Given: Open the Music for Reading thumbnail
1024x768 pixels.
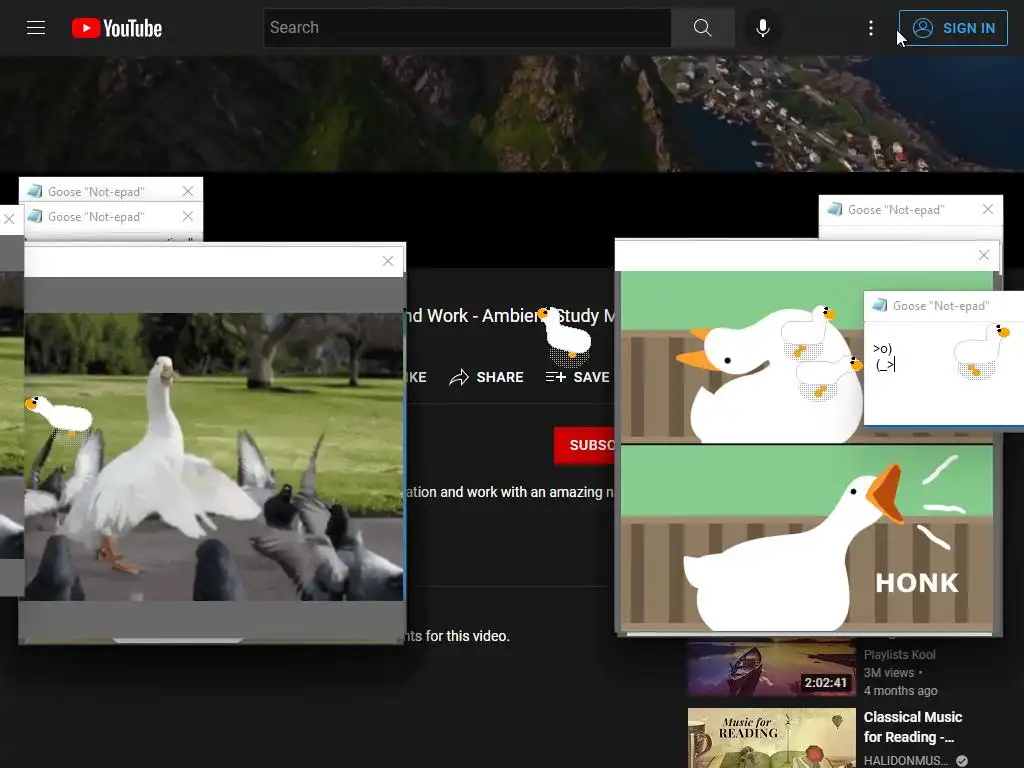Looking at the screenshot, I should point(771,738).
